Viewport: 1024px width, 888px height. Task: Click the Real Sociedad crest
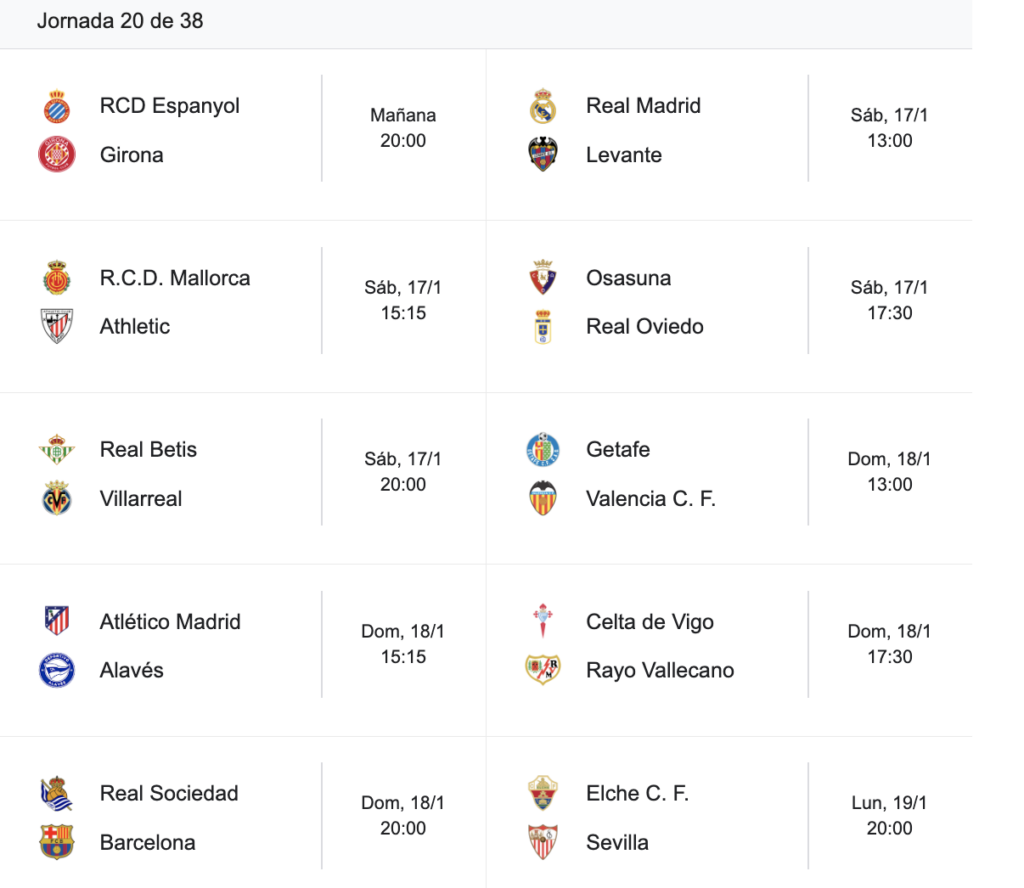click(x=57, y=793)
